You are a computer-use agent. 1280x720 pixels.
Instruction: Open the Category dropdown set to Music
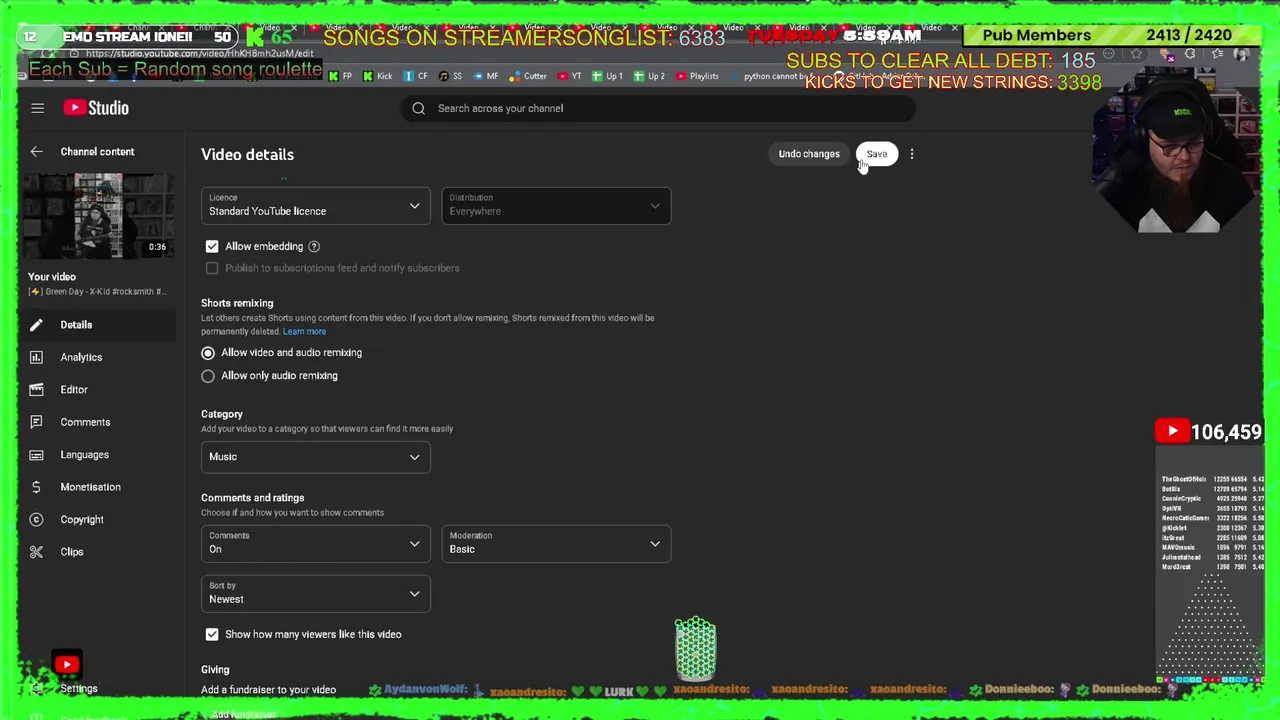coord(315,457)
